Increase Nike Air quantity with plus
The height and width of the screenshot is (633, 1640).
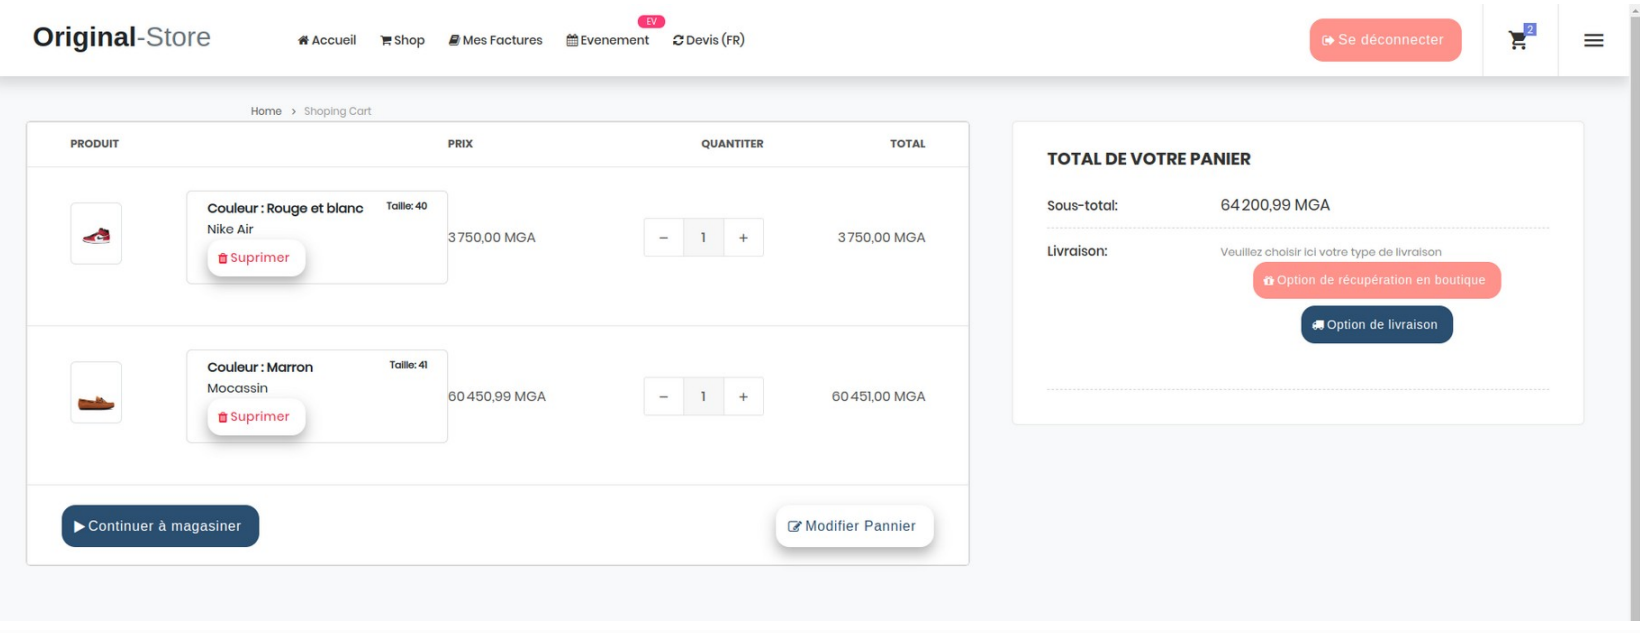tap(743, 238)
